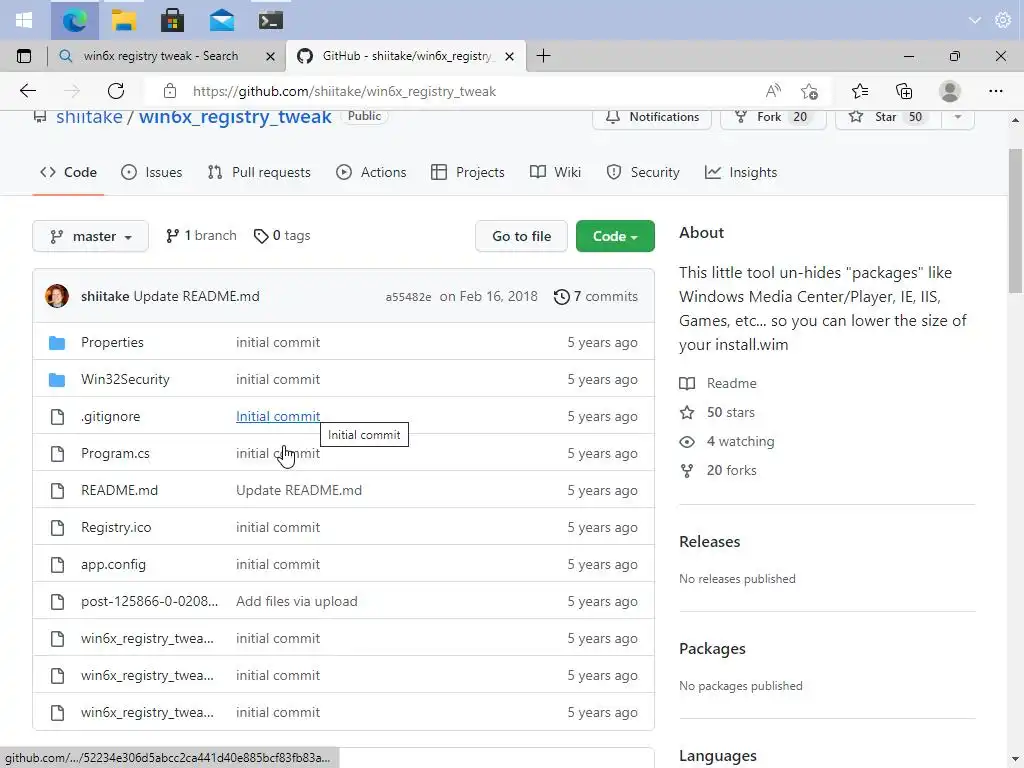Switch to the Pull requests tab
The height and width of the screenshot is (768, 1024).
[x=259, y=172]
